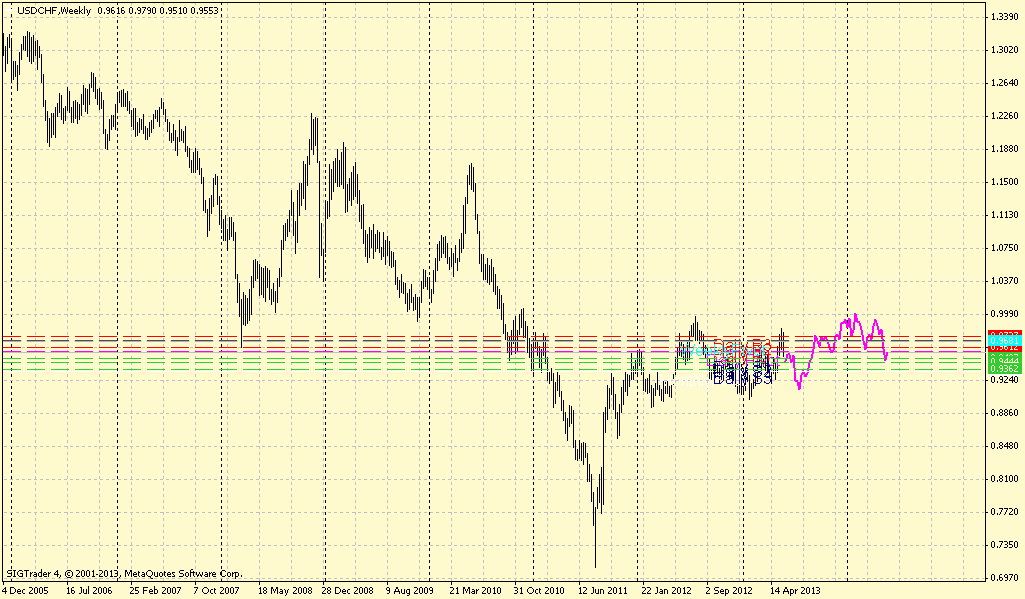
Task: Click the 18 May 2008 date label
Action: coord(284,590)
